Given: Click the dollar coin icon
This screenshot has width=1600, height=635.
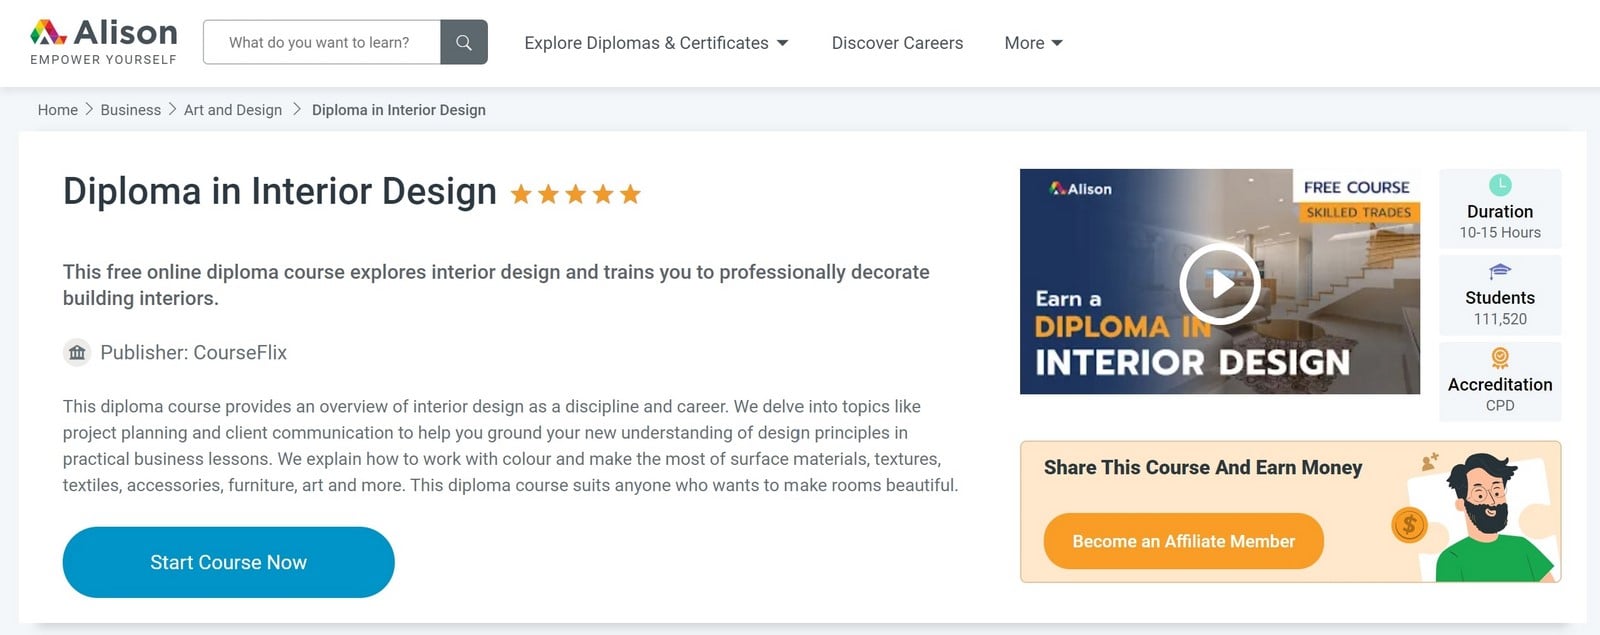Looking at the screenshot, I should 1409,523.
